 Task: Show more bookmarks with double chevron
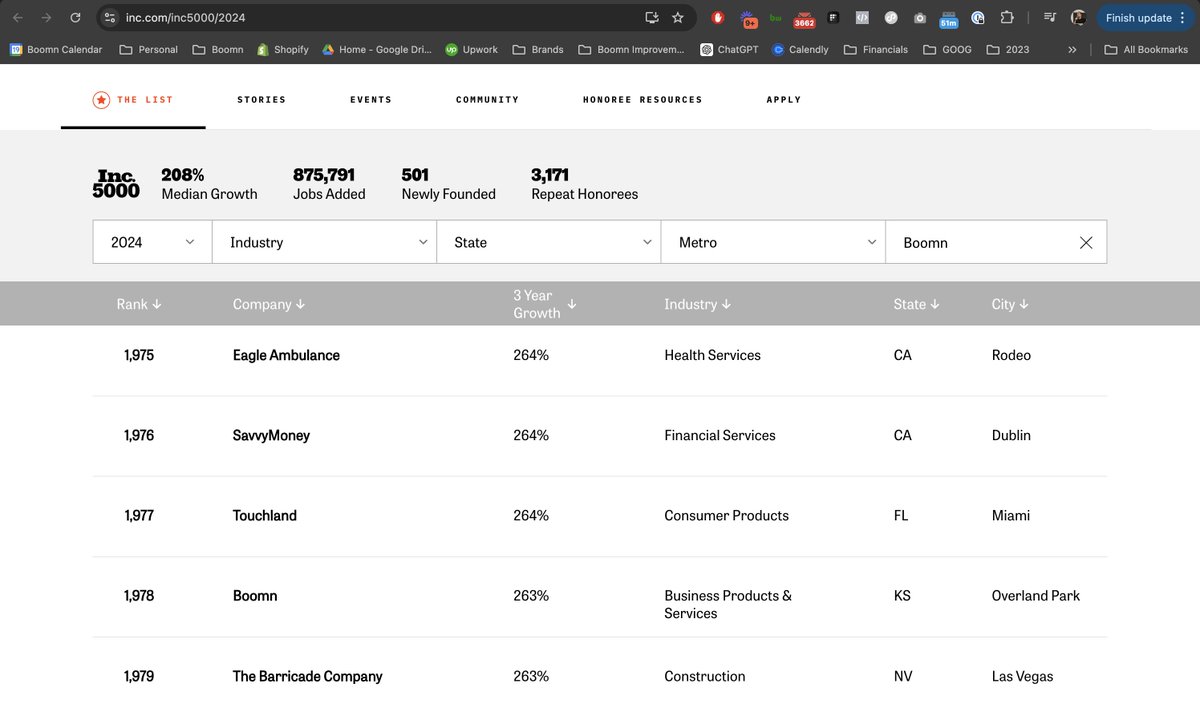(1072, 49)
